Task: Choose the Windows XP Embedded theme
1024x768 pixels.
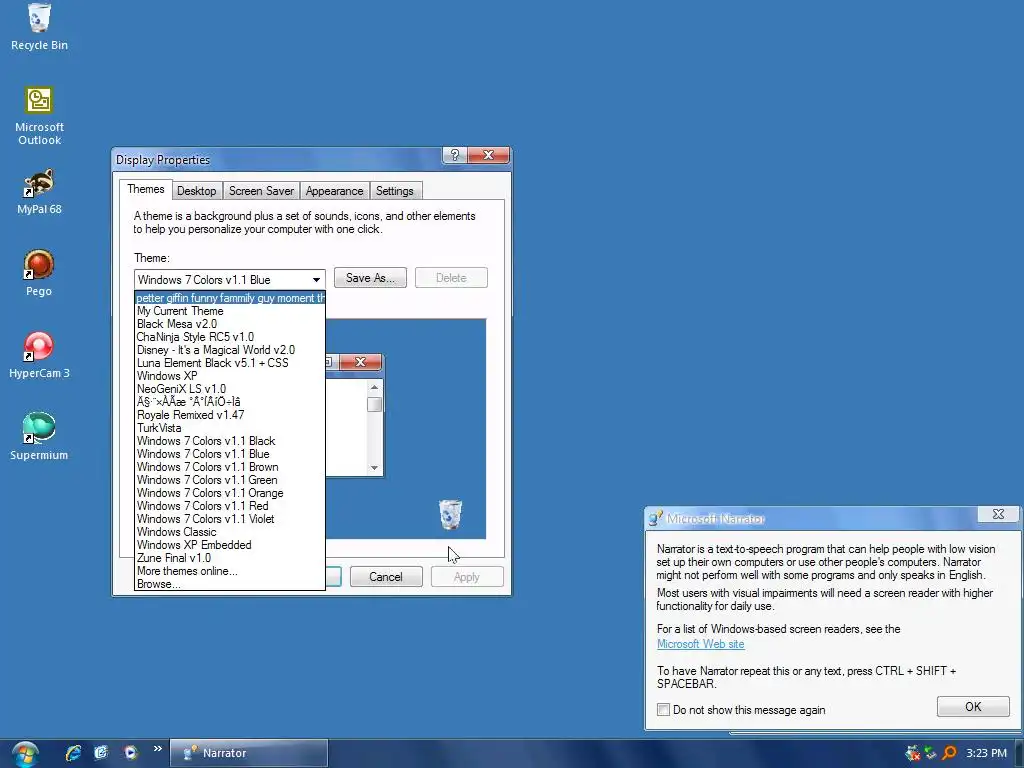Action: tap(230, 545)
